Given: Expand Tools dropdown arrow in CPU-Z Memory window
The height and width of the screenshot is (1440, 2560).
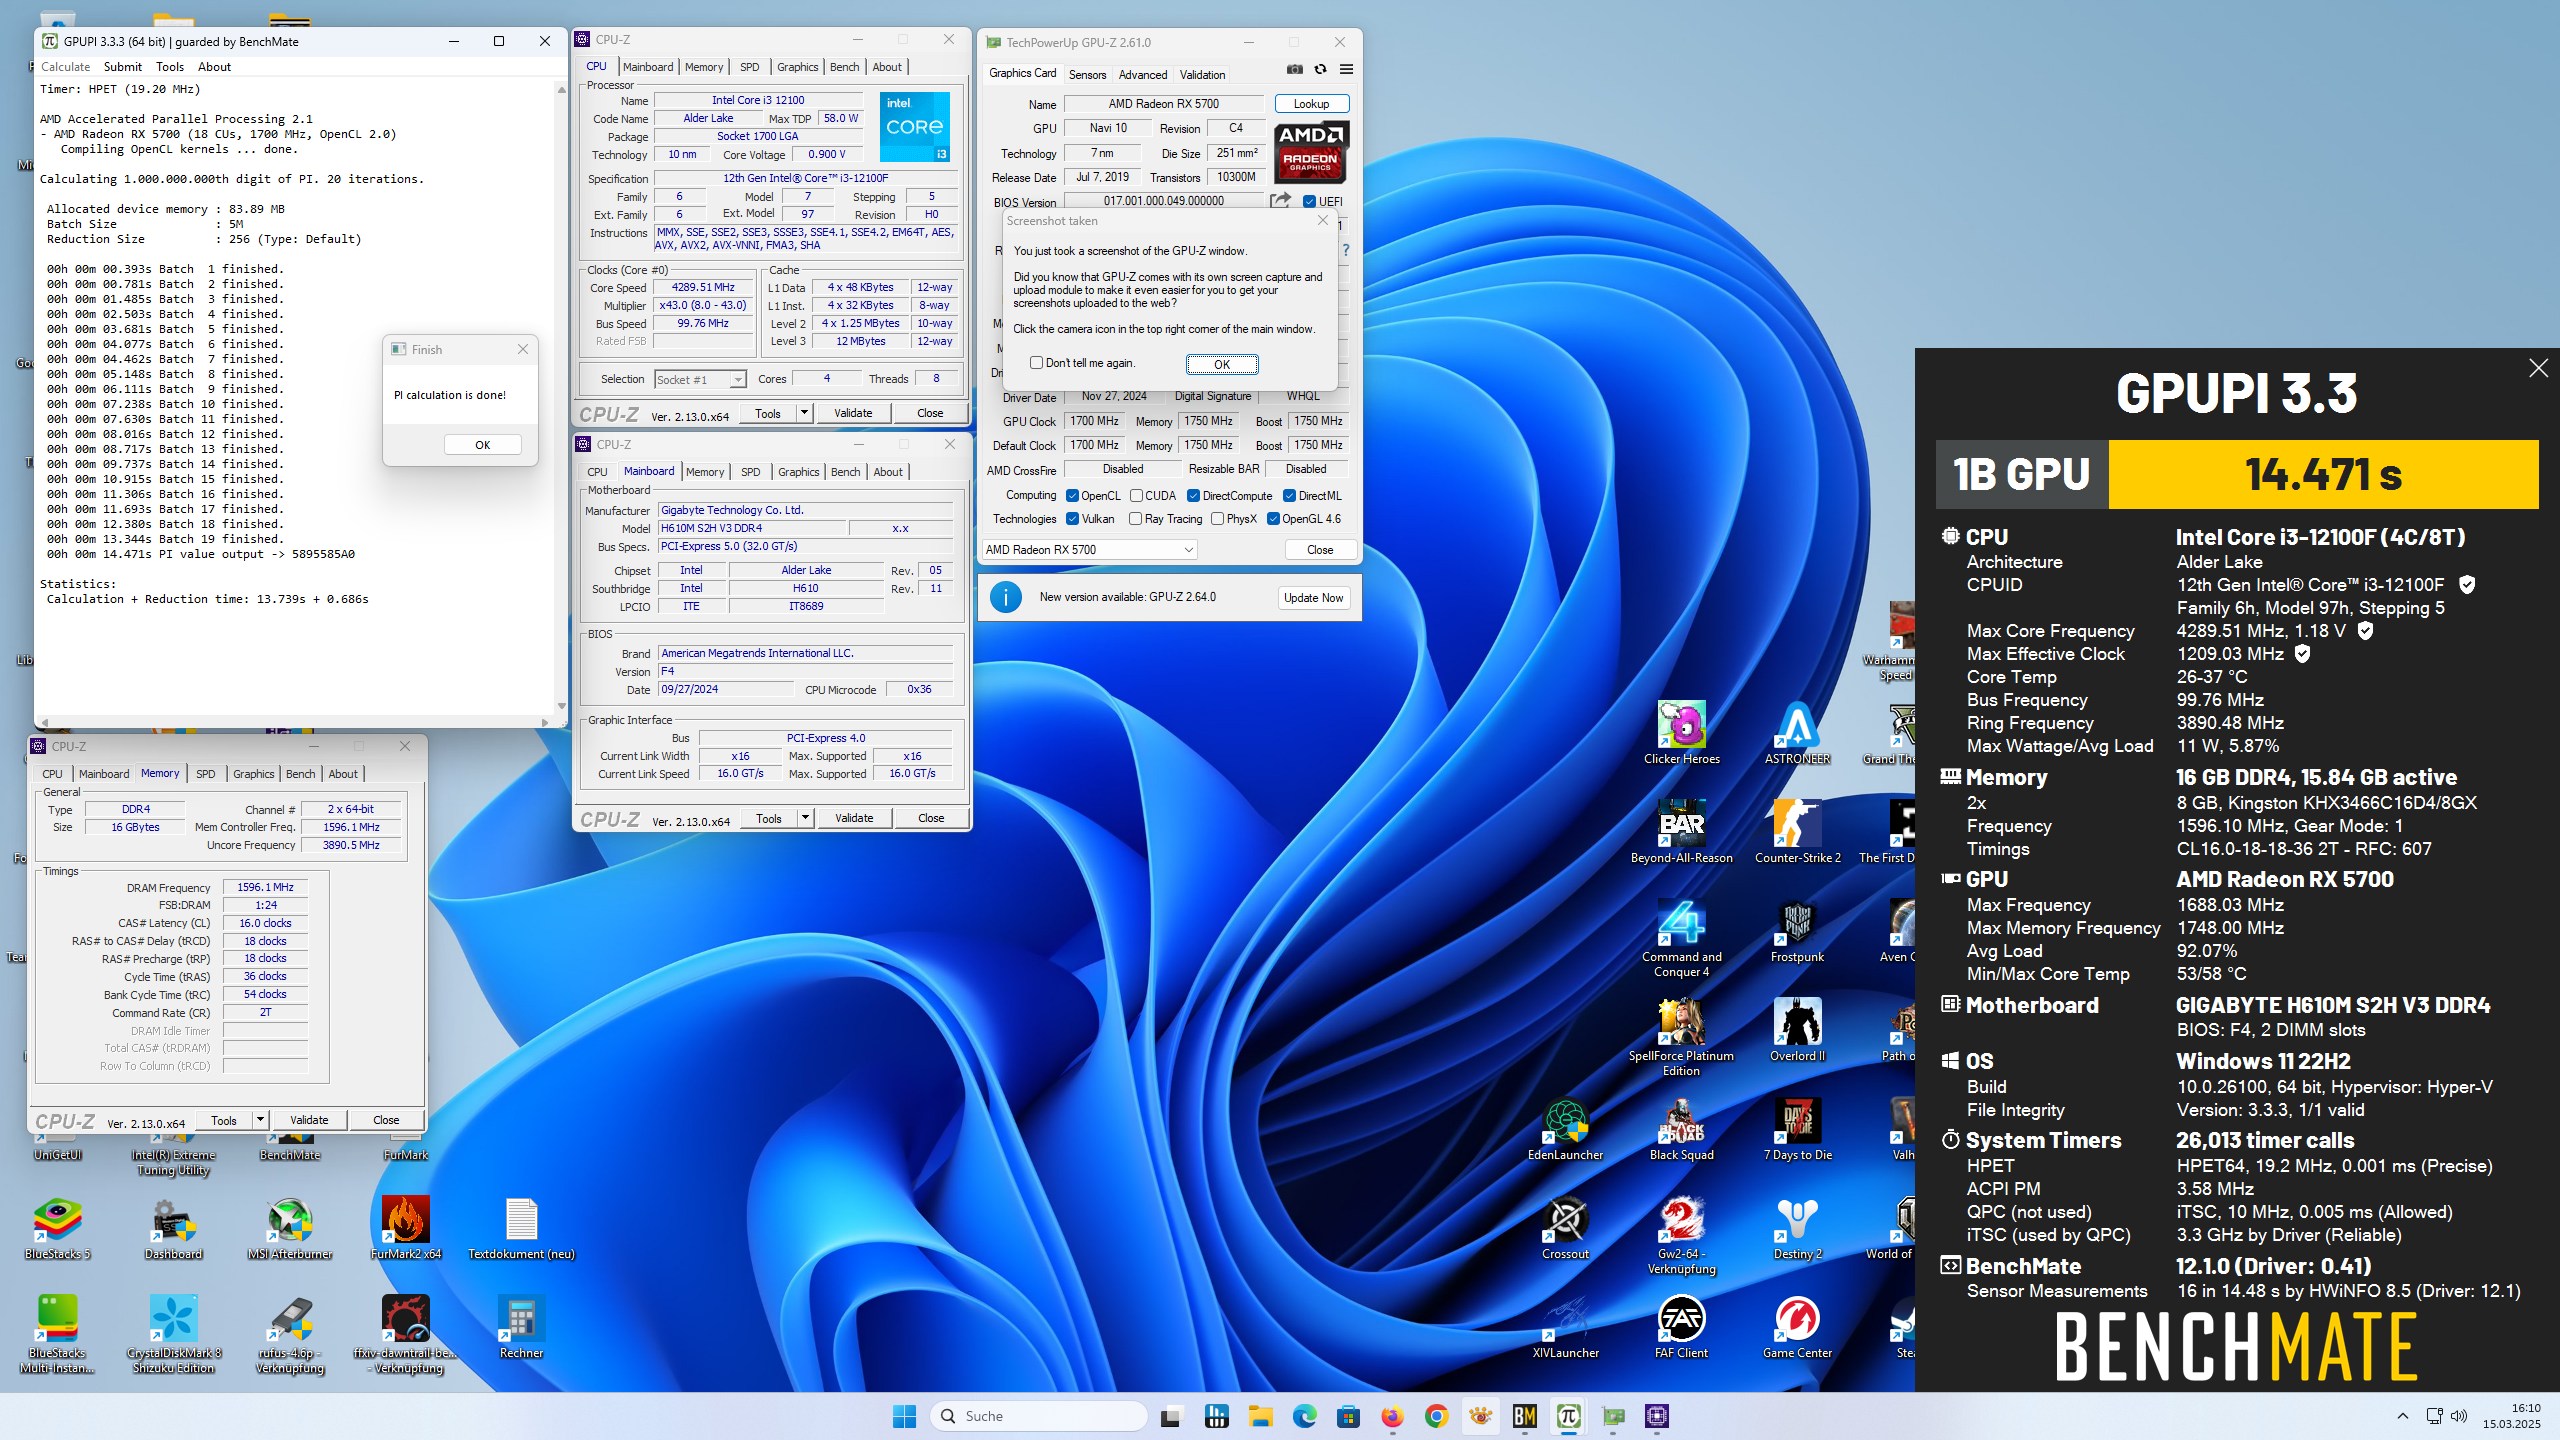Looking at the screenshot, I should 260,1120.
